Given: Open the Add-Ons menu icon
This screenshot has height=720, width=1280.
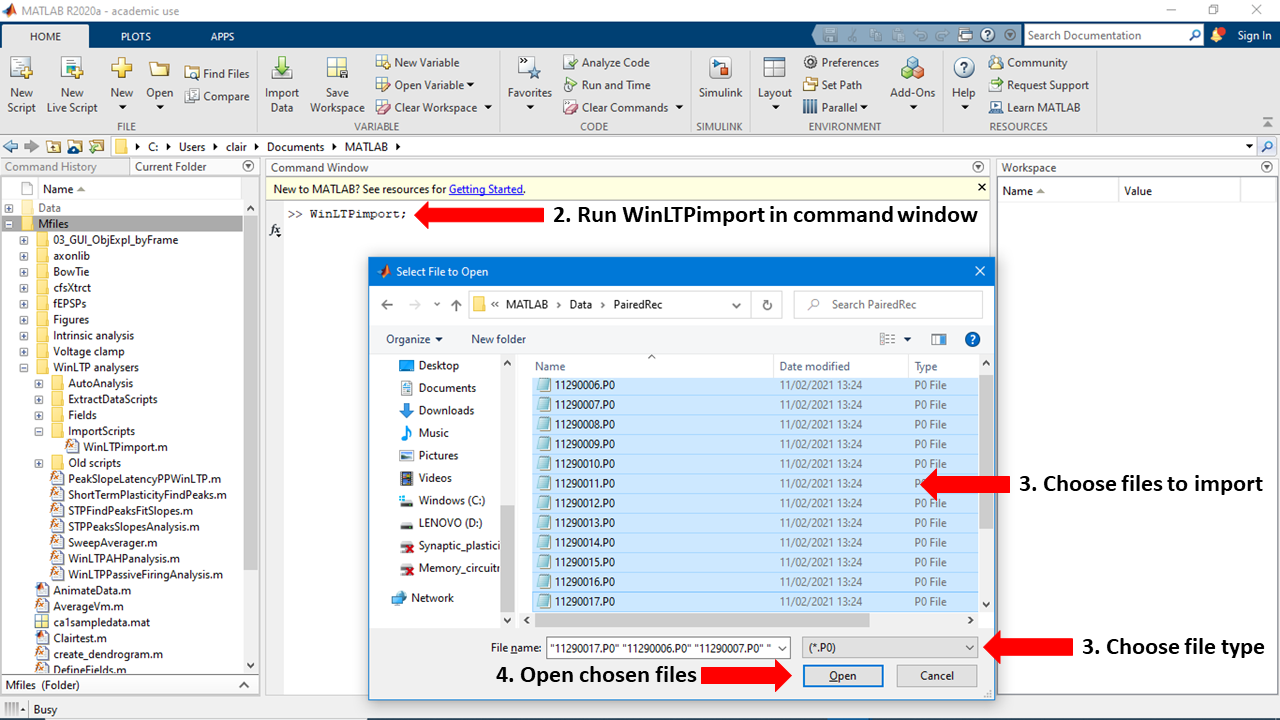Looking at the screenshot, I should (x=912, y=68).
